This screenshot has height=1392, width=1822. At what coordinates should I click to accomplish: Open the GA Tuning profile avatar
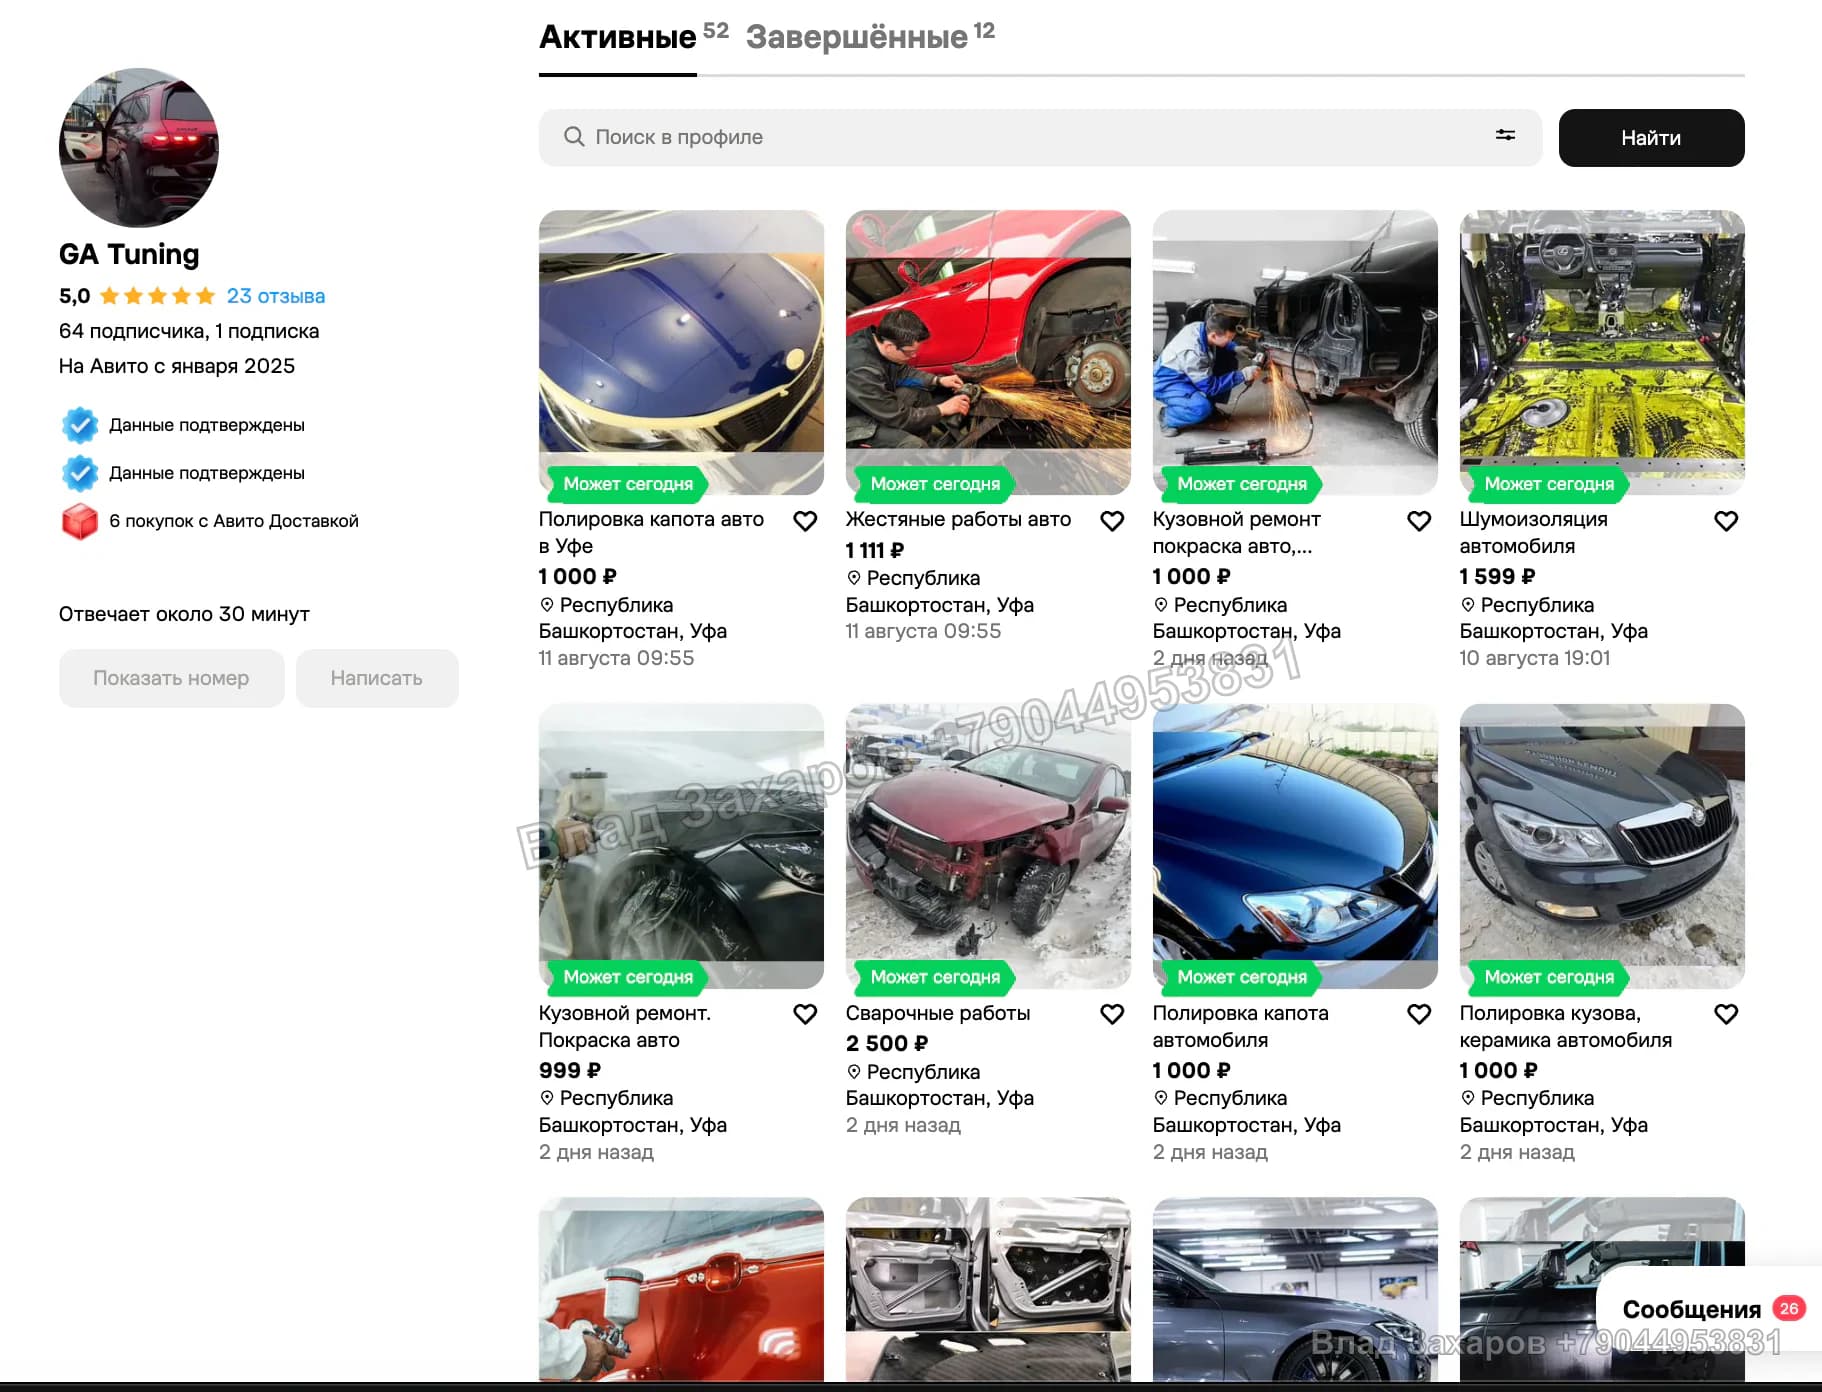click(x=139, y=147)
